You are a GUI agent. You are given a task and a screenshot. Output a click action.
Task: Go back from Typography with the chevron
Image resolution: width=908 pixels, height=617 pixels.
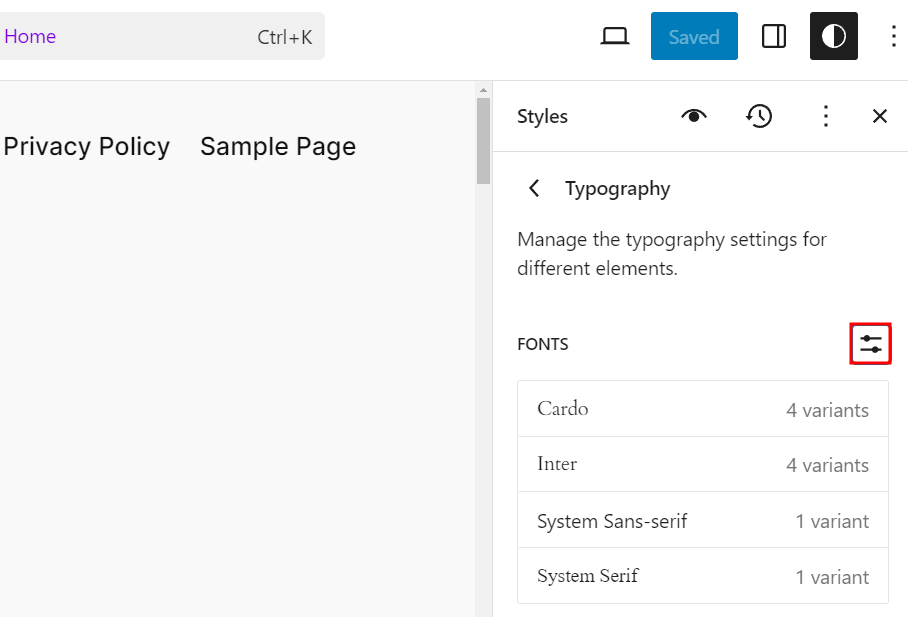(533, 188)
